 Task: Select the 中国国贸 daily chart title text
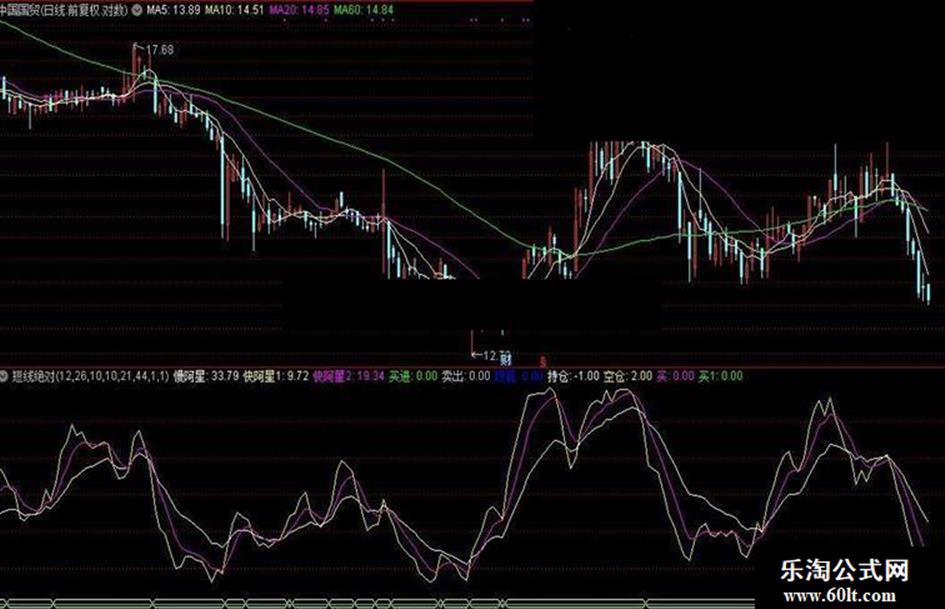click(x=64, y=10)
